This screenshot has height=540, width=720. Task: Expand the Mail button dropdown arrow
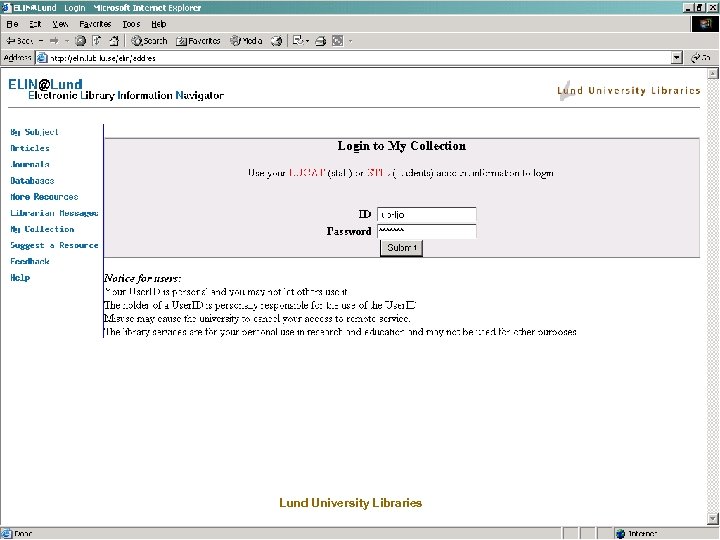coord(307,41)
